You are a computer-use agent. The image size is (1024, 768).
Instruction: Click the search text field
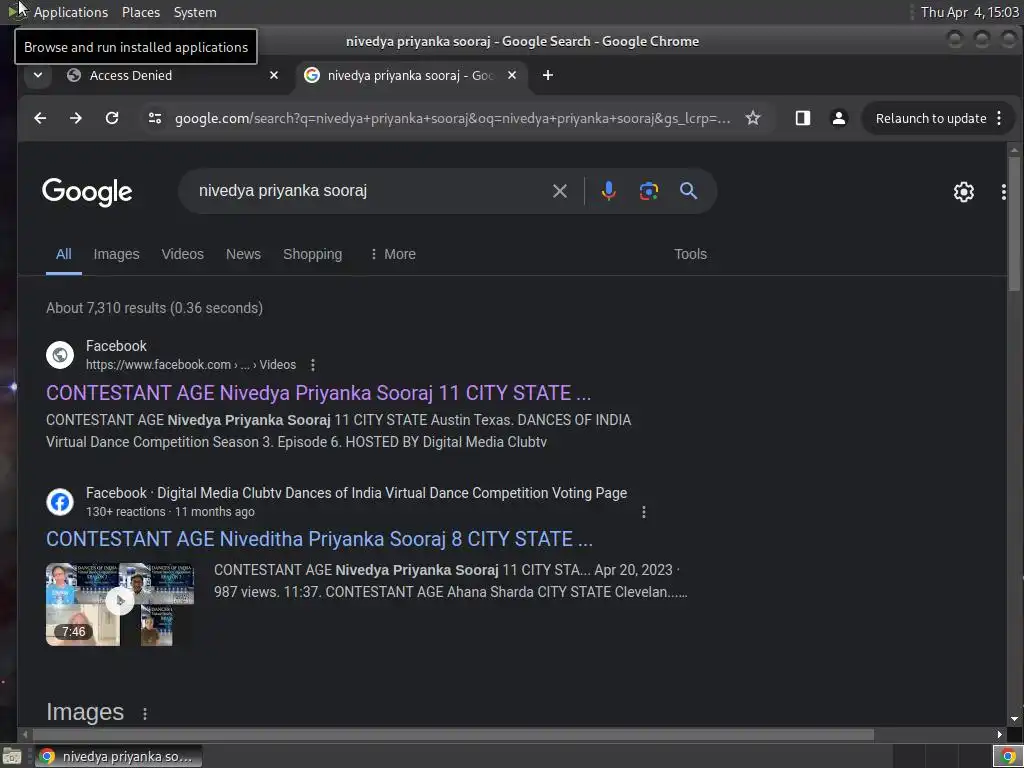pyautogui.click(x=369, y=191)
